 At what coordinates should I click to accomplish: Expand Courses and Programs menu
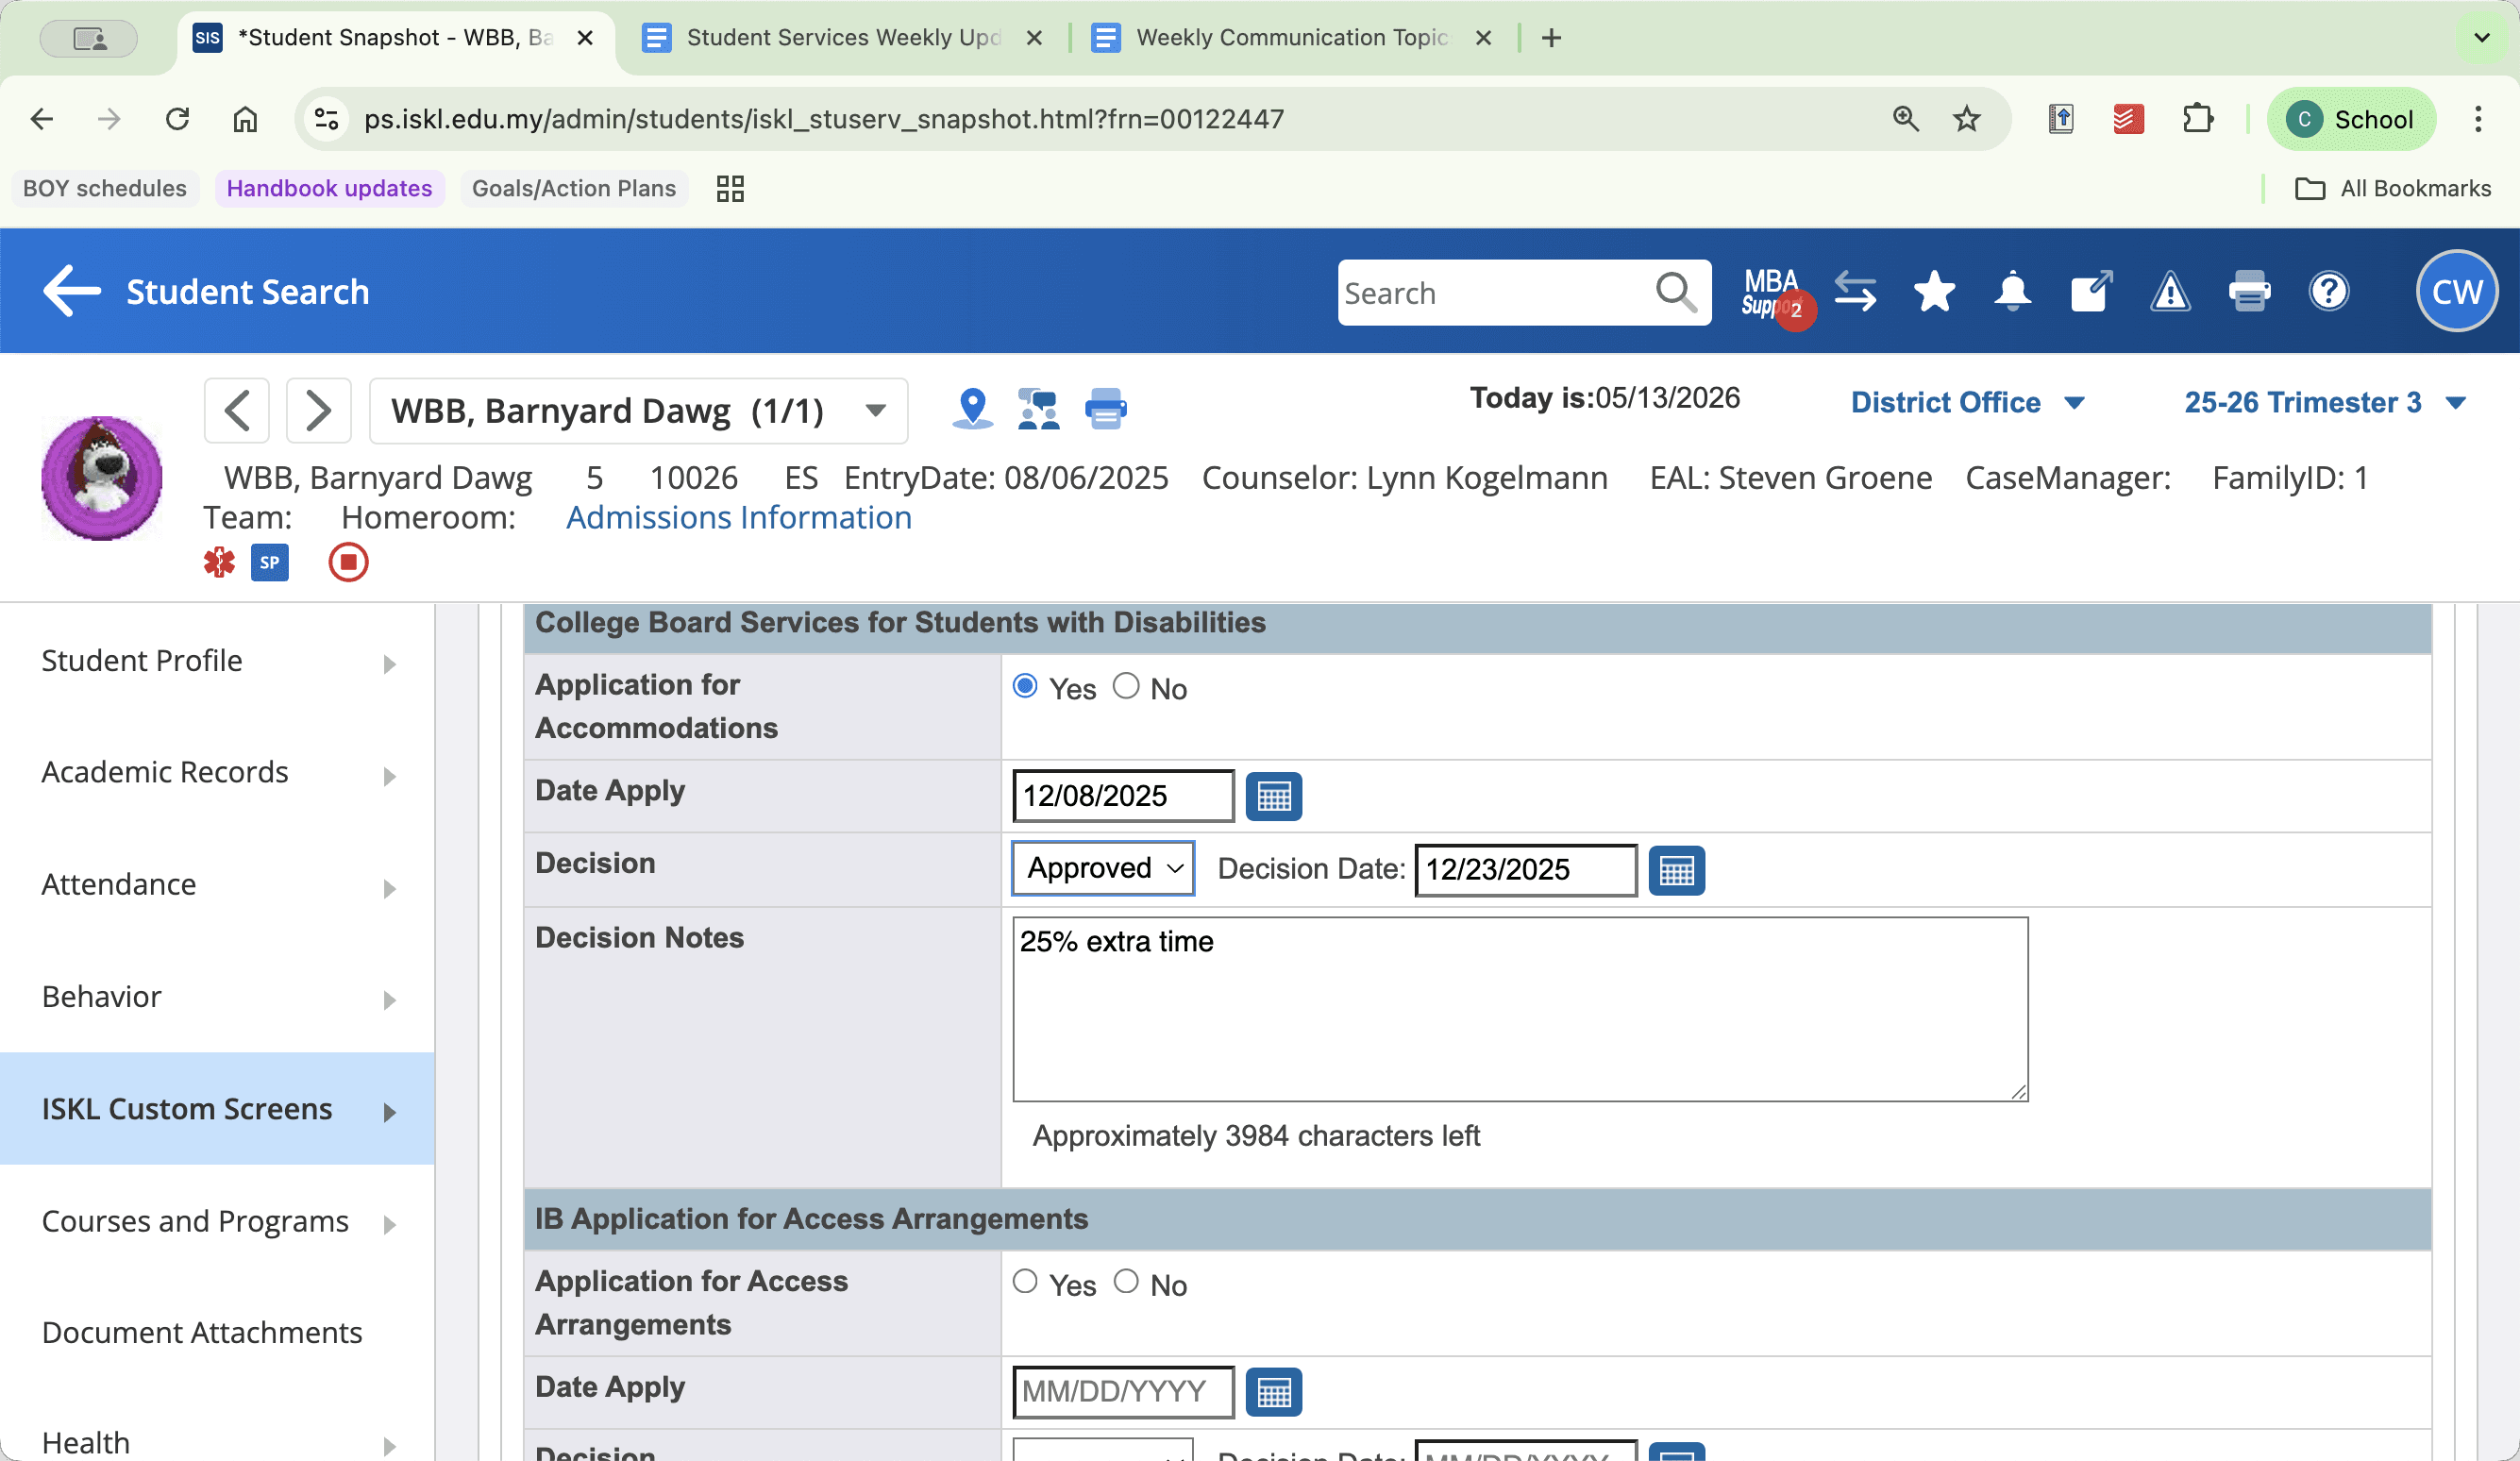218,1221
